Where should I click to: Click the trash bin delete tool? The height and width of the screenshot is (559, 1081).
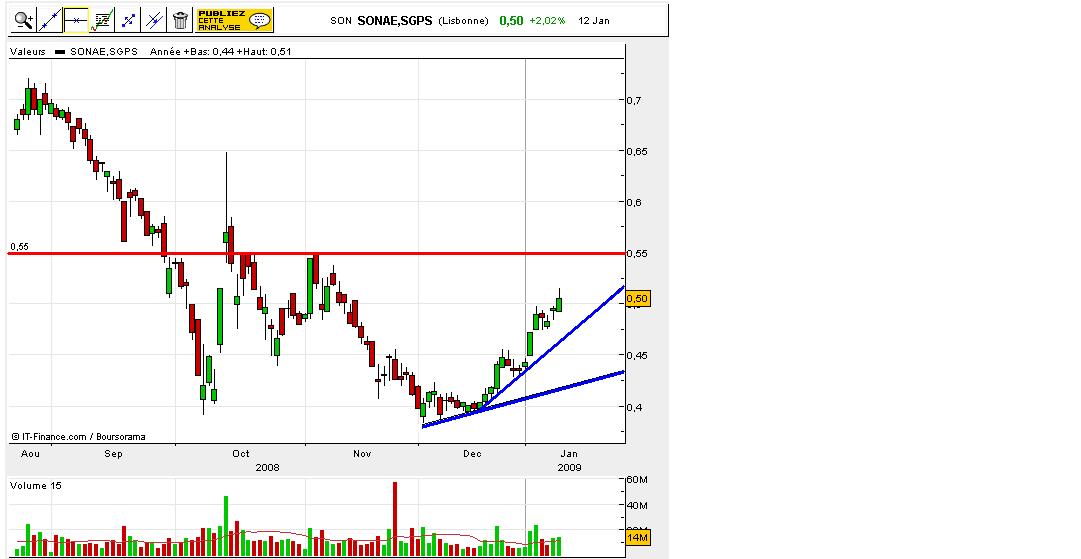pyautogui.click(x=181, y=20)
